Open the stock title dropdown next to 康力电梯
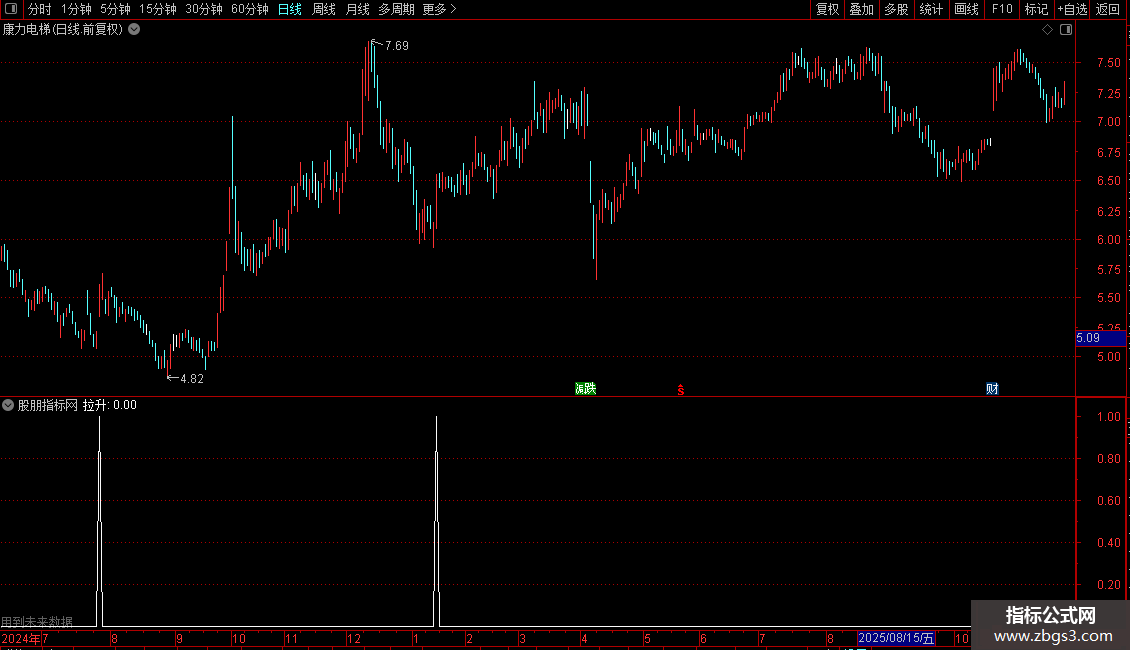Image resolution: width=1130 pixels, height=650 pixels. click(x=134, y=30)
